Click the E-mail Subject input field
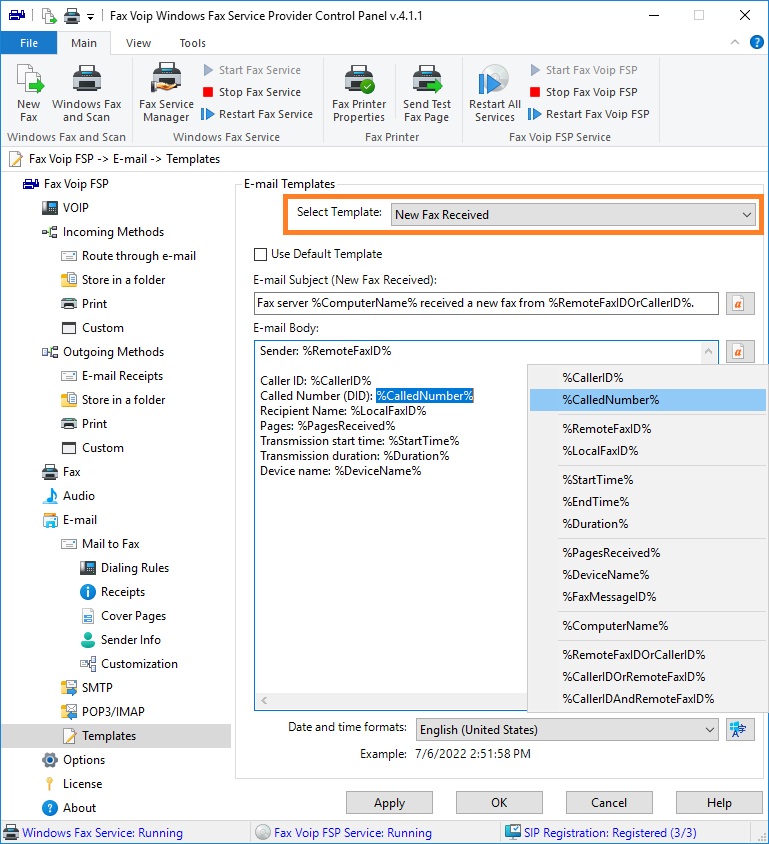769x844 pixels. pyautogui.click(x=486, y=303)
